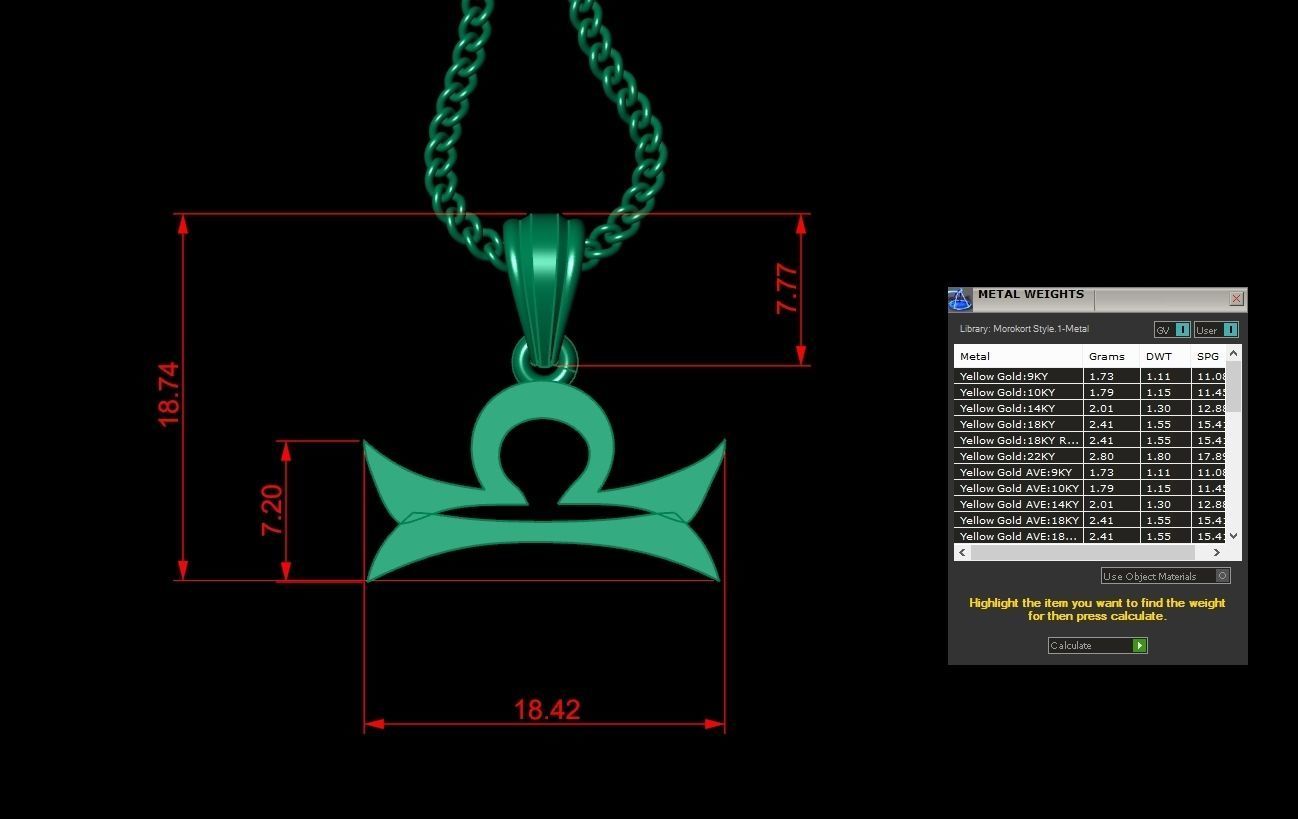Toggle the GV library switch
This screenshot has width=1298, height=819.
1172,329
